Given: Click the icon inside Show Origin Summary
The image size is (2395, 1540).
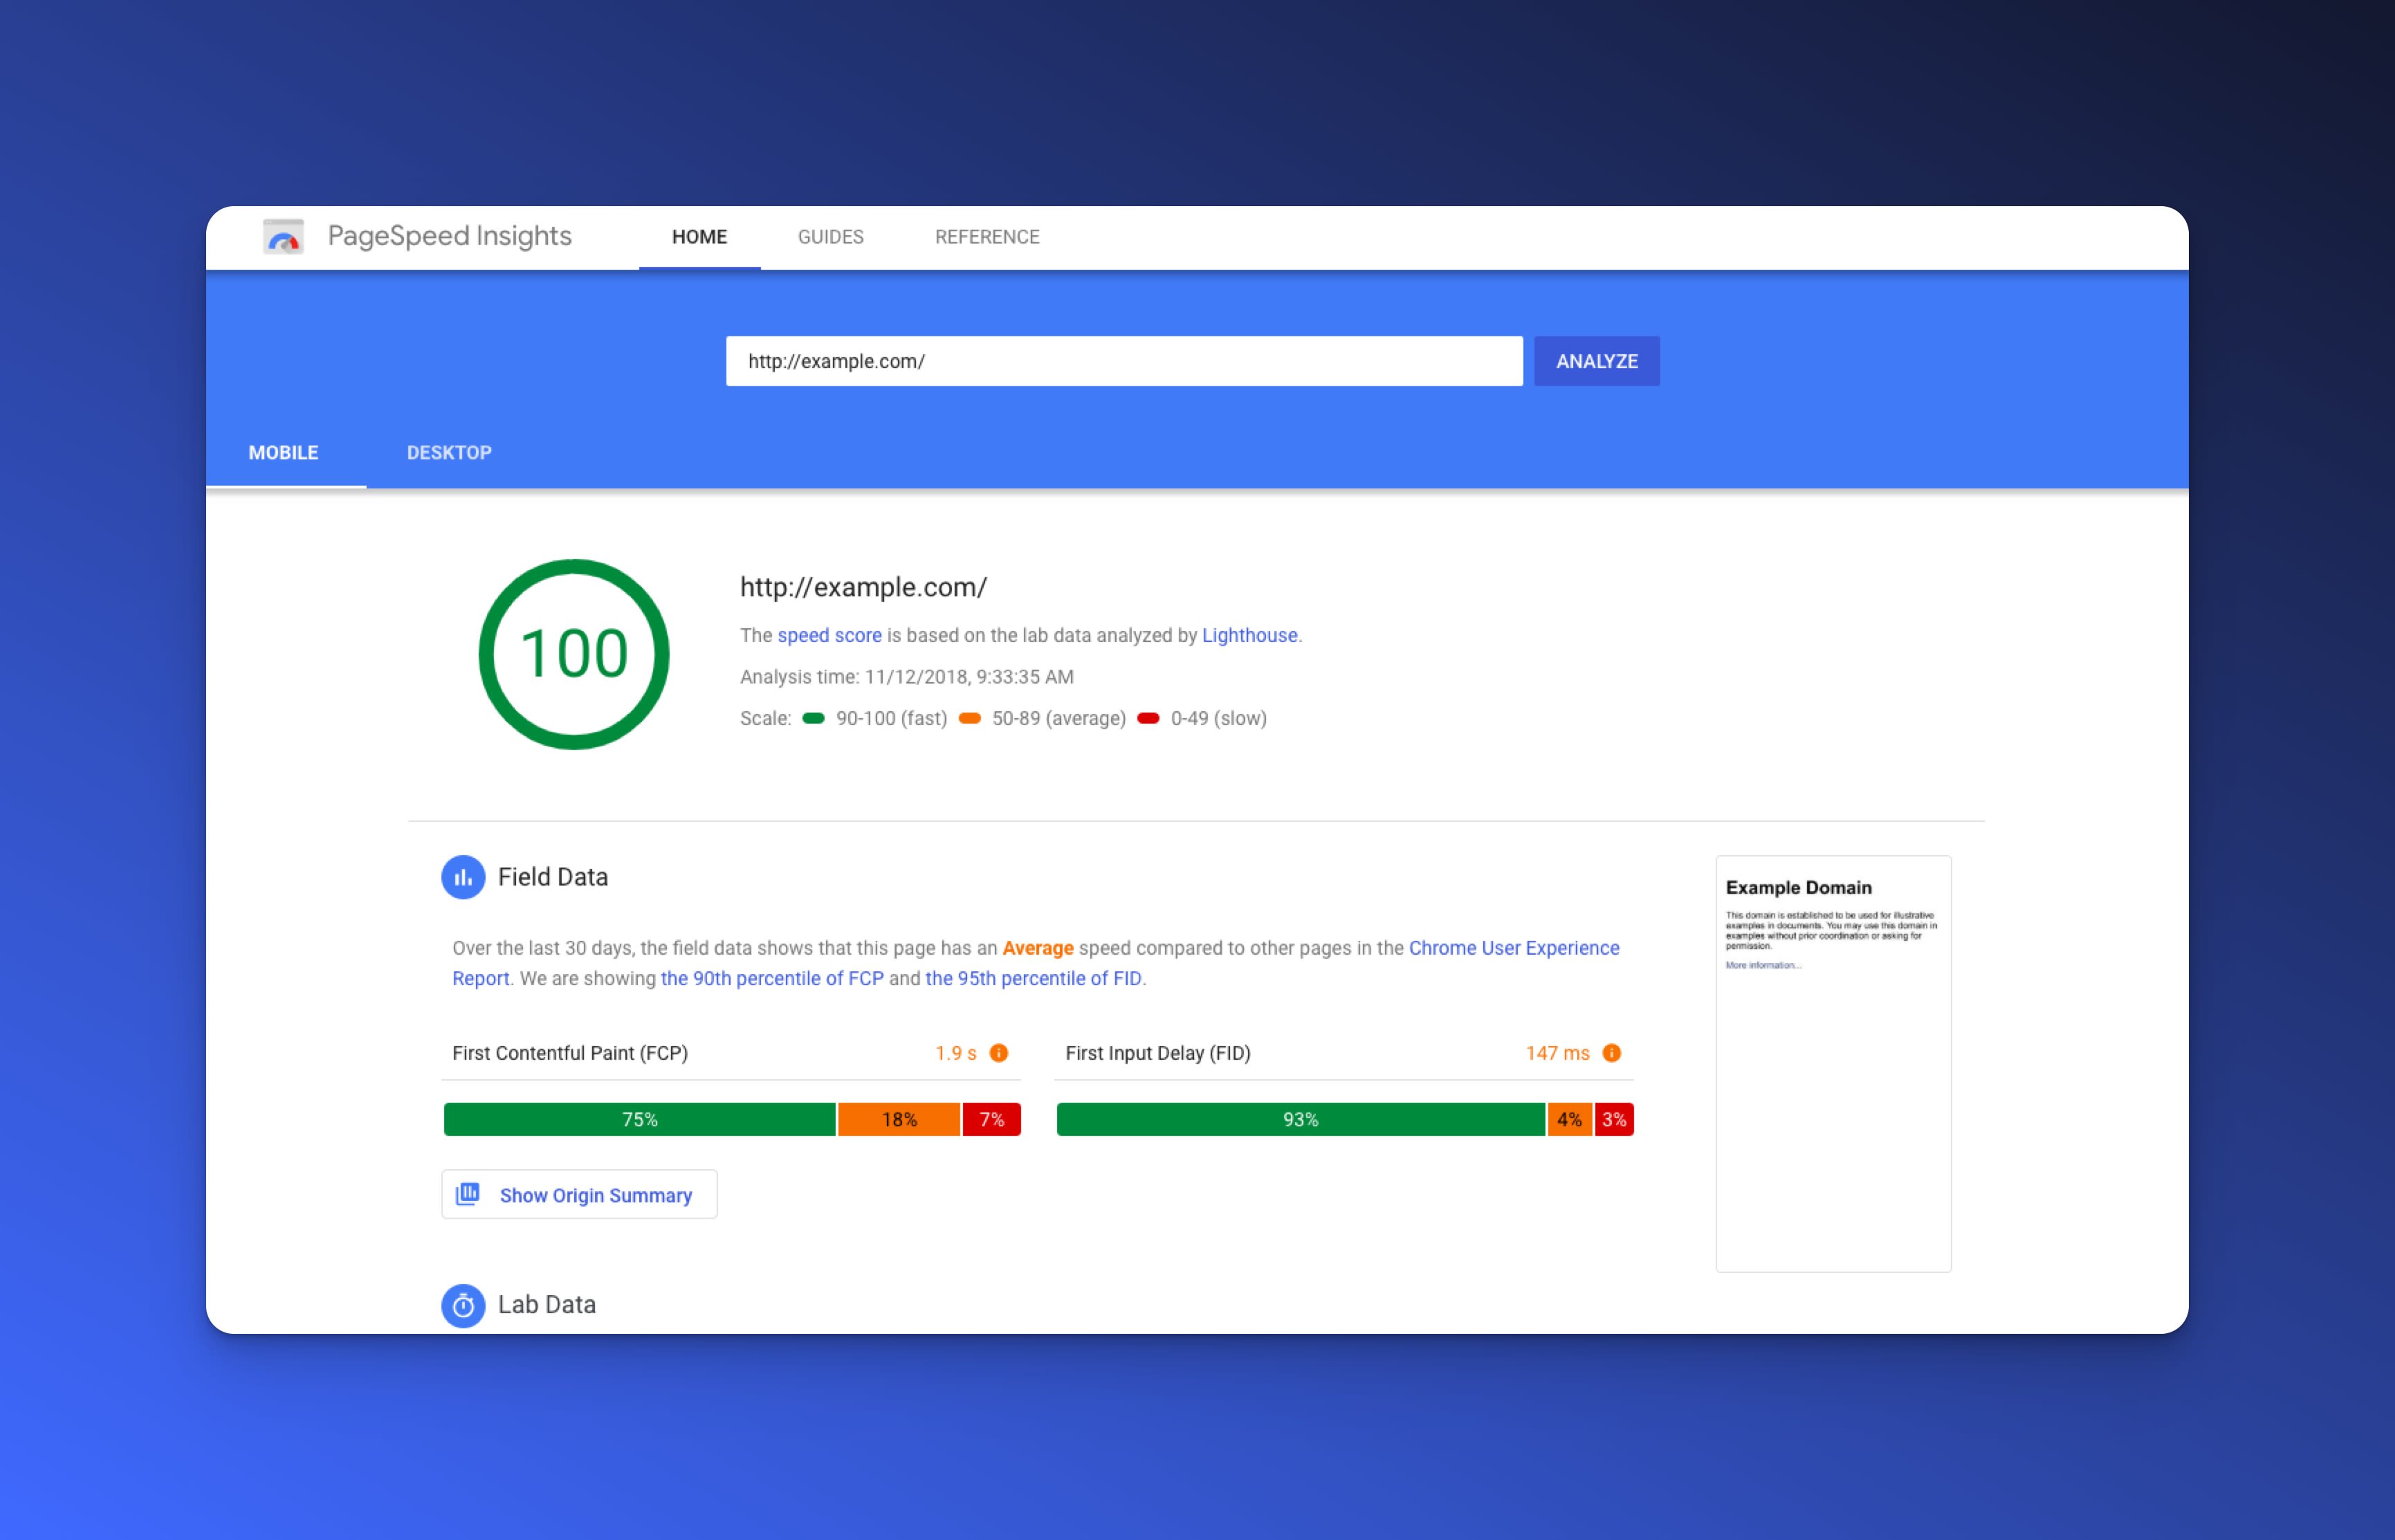Looking at the screenshot, I should (x=468, y=1194).
